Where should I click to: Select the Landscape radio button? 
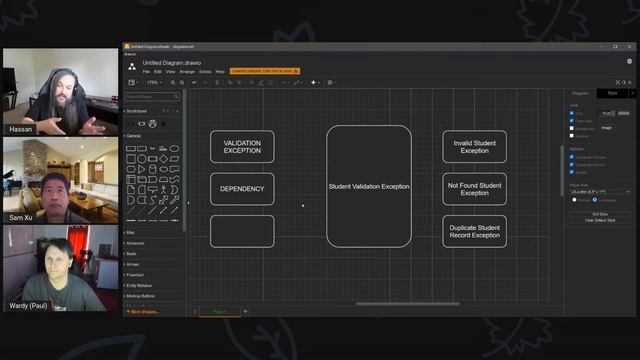click(x=595, y=200)
